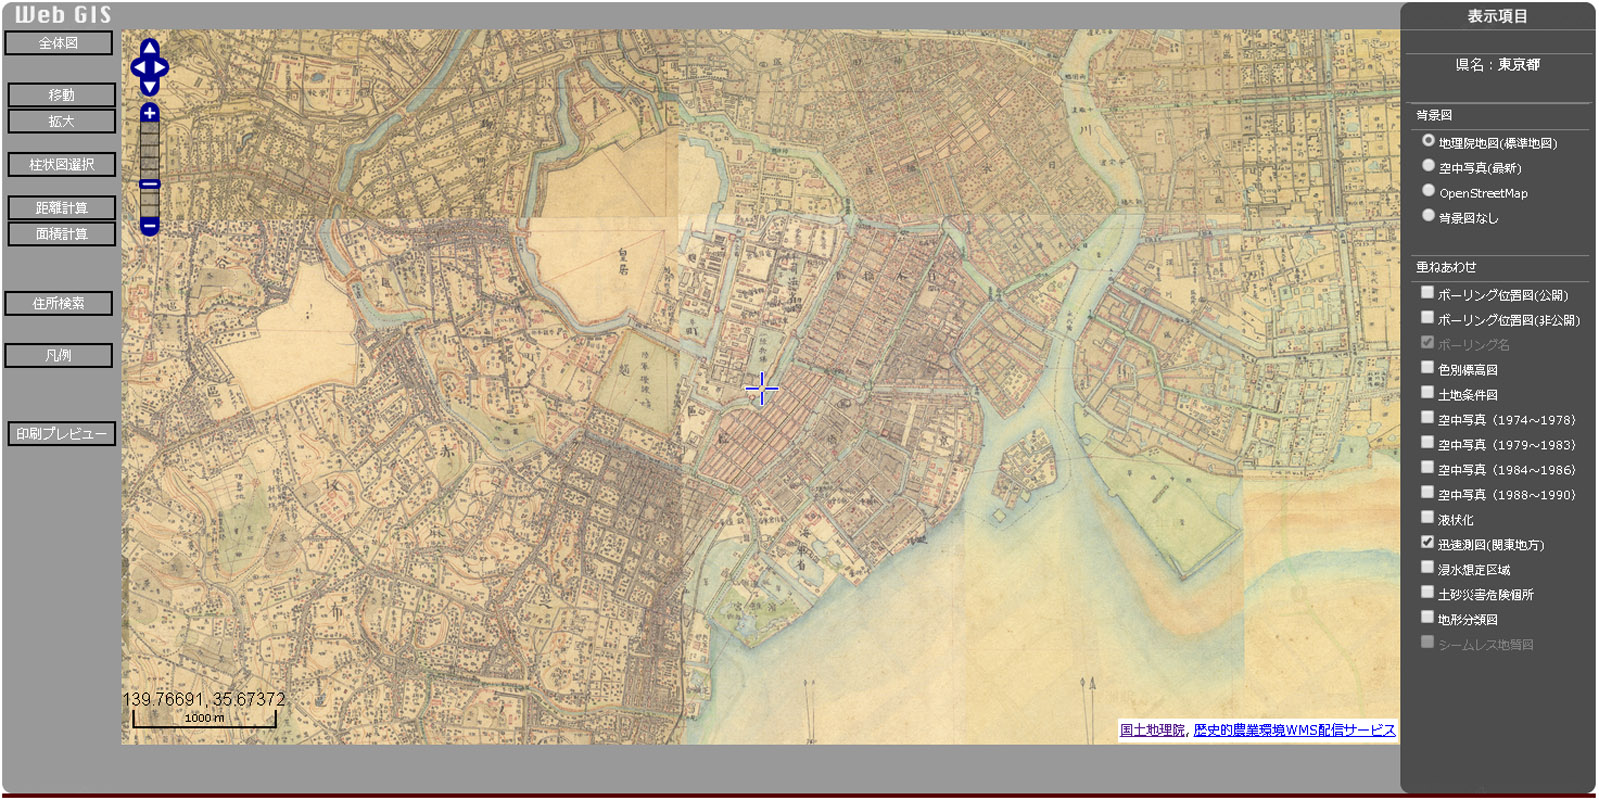Start 面積計算 area measurement
Viewport: 1599px width, 800px height.
point(62,234)
